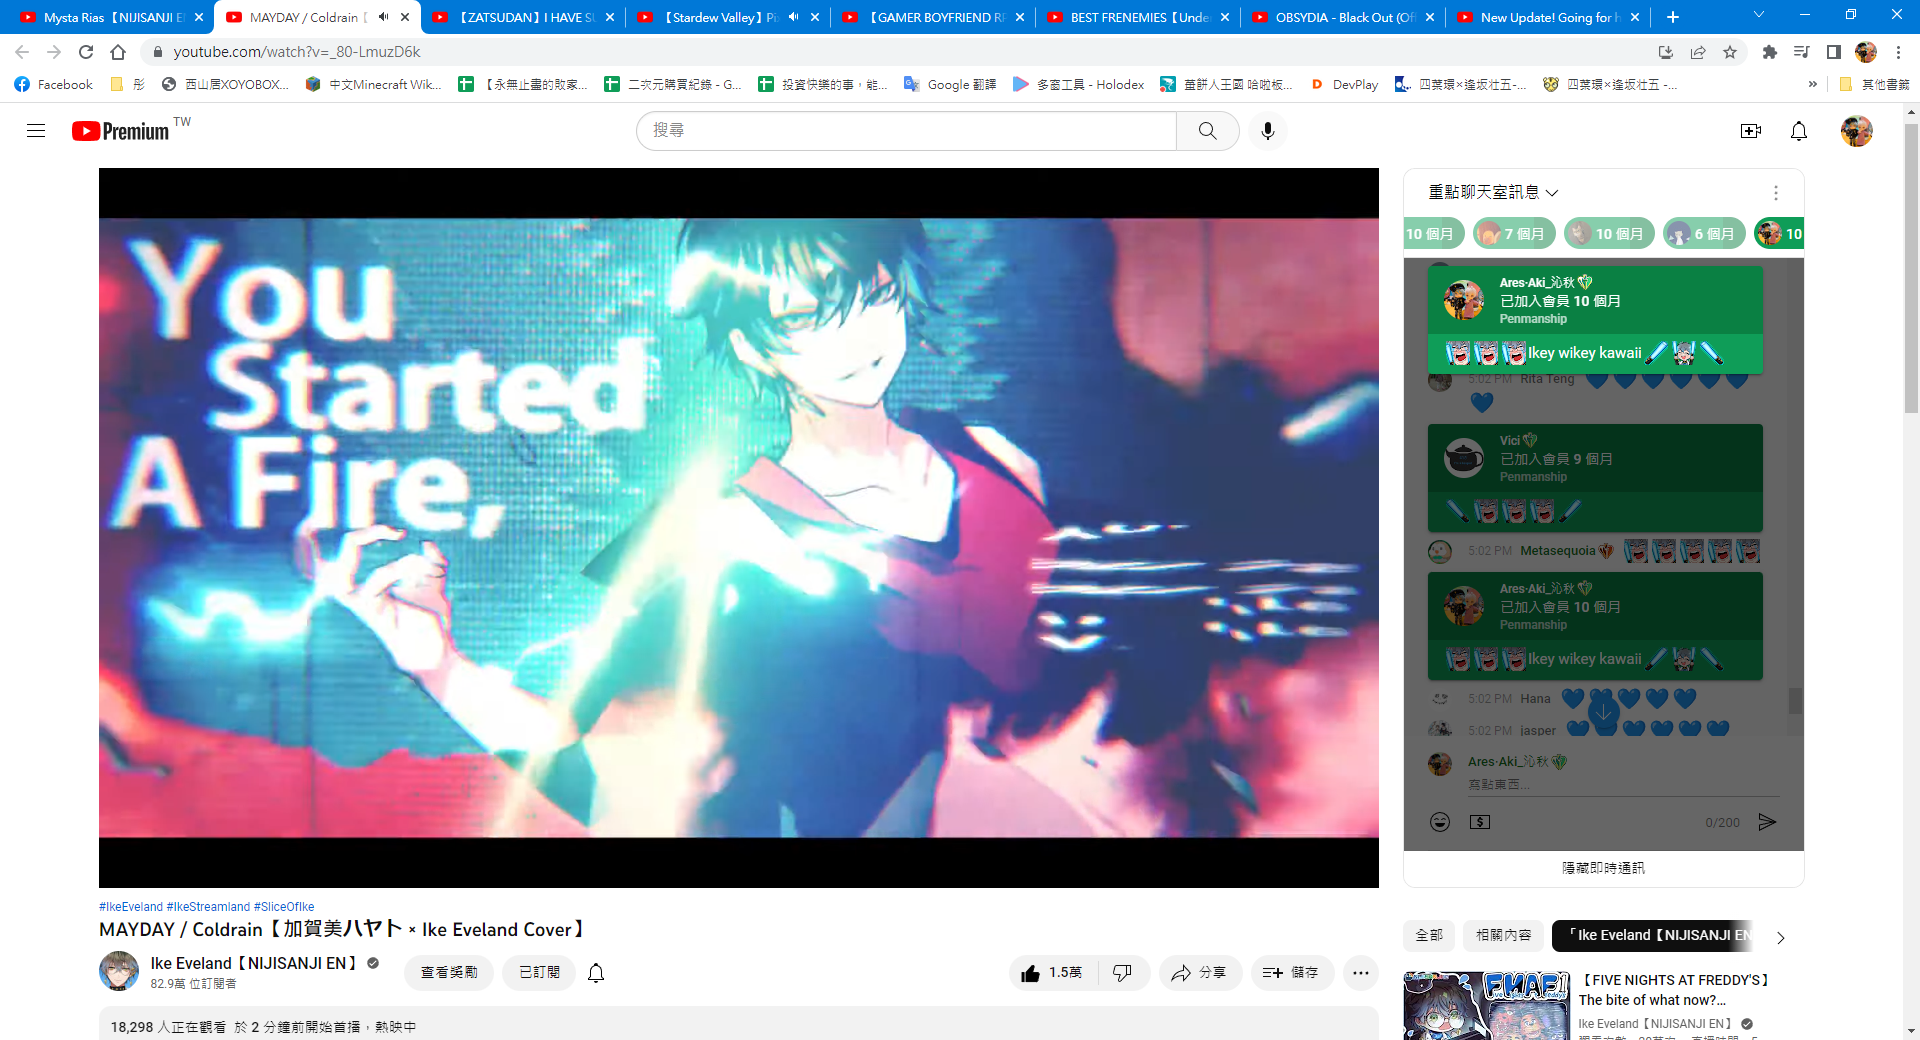This screenshot has height=1040, width=1920.
Task: Open the Create video icon
Action: (1751, 131)
